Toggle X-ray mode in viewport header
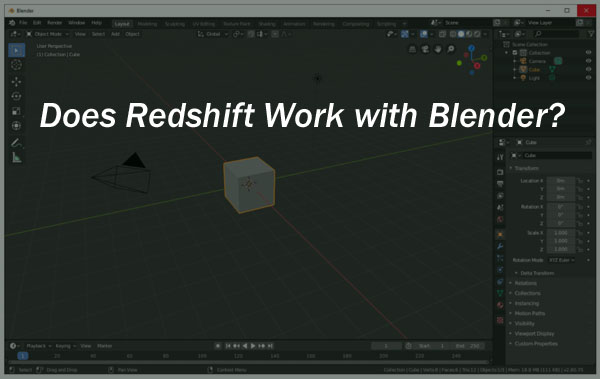 click(x=442, y=34)
